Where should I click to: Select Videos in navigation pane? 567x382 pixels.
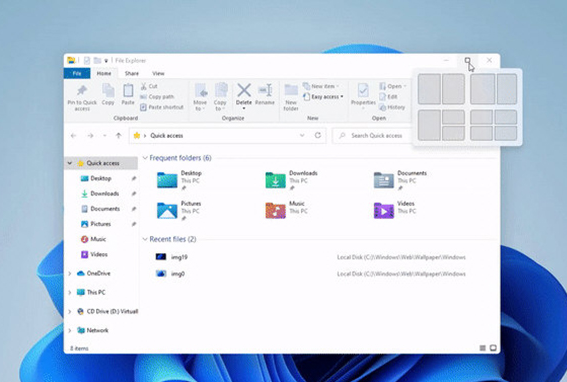click(99, 254)
